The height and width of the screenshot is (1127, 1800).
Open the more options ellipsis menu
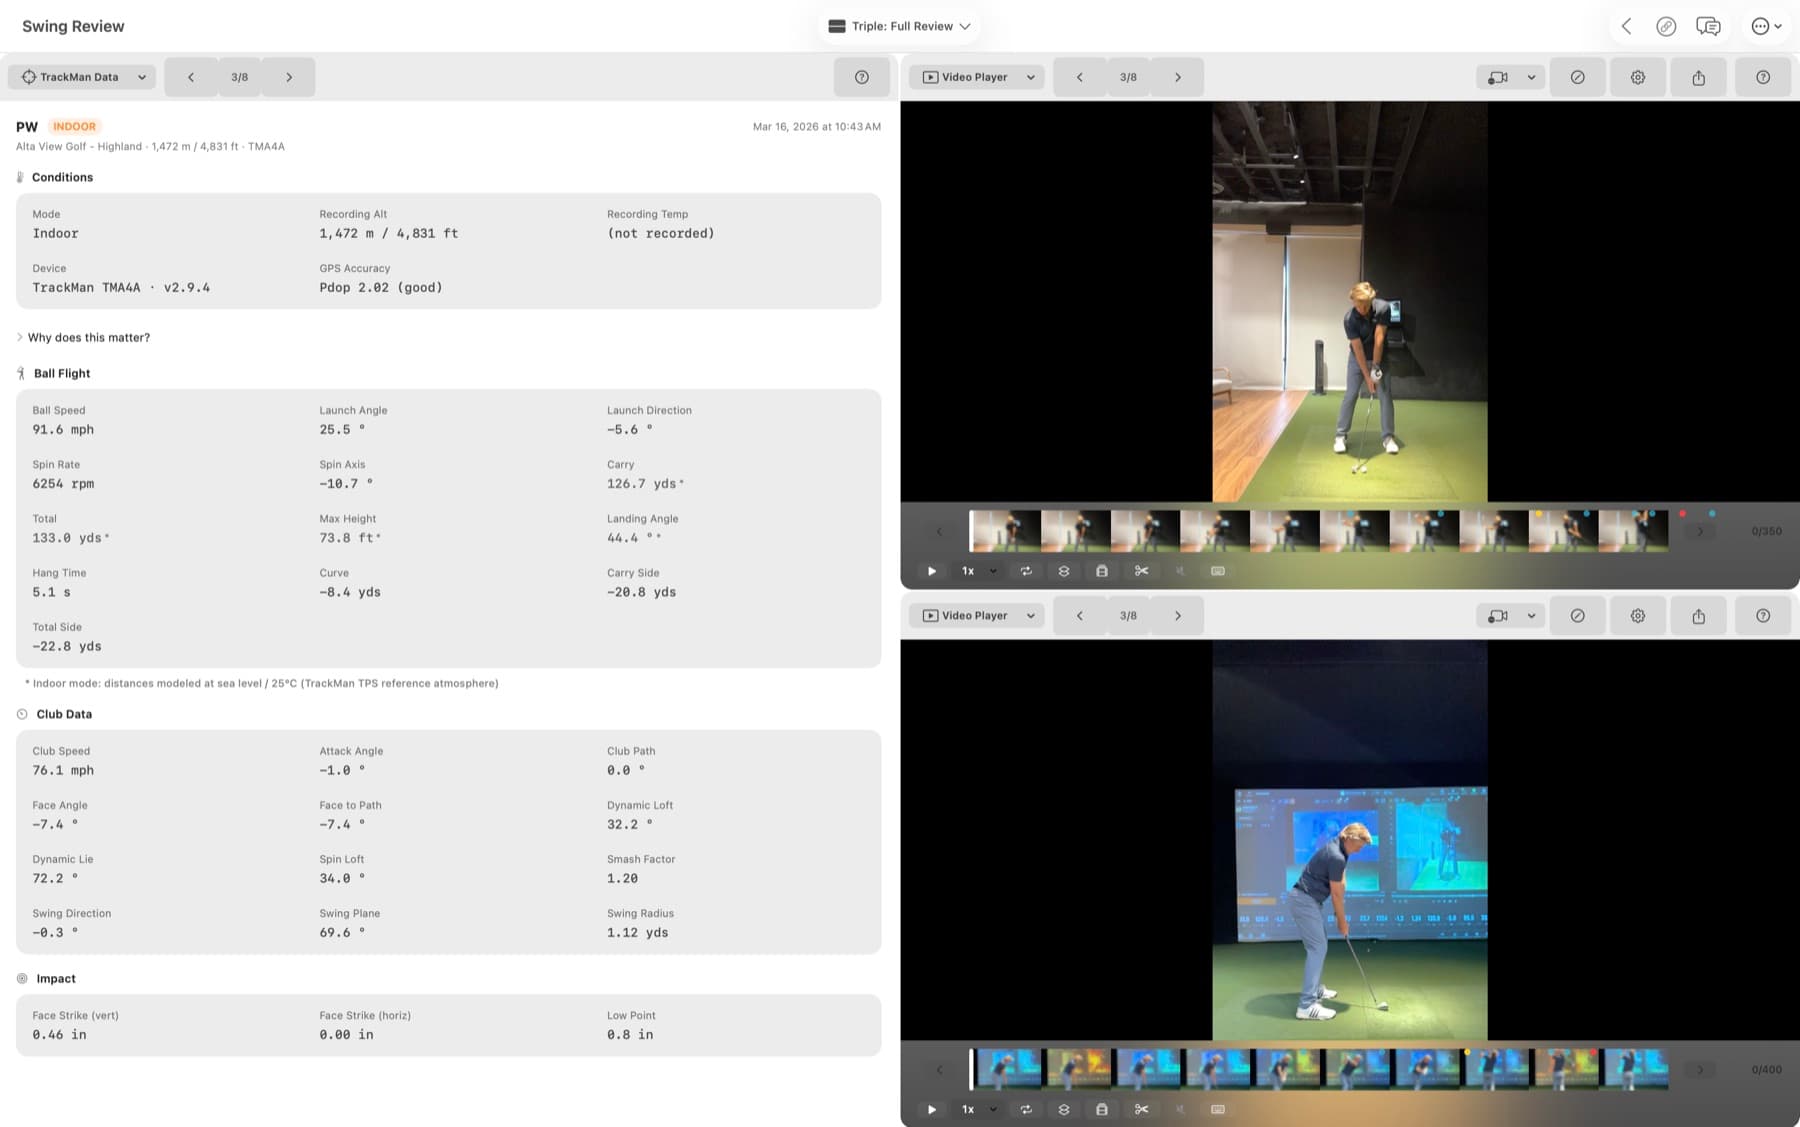[1766, 26]
